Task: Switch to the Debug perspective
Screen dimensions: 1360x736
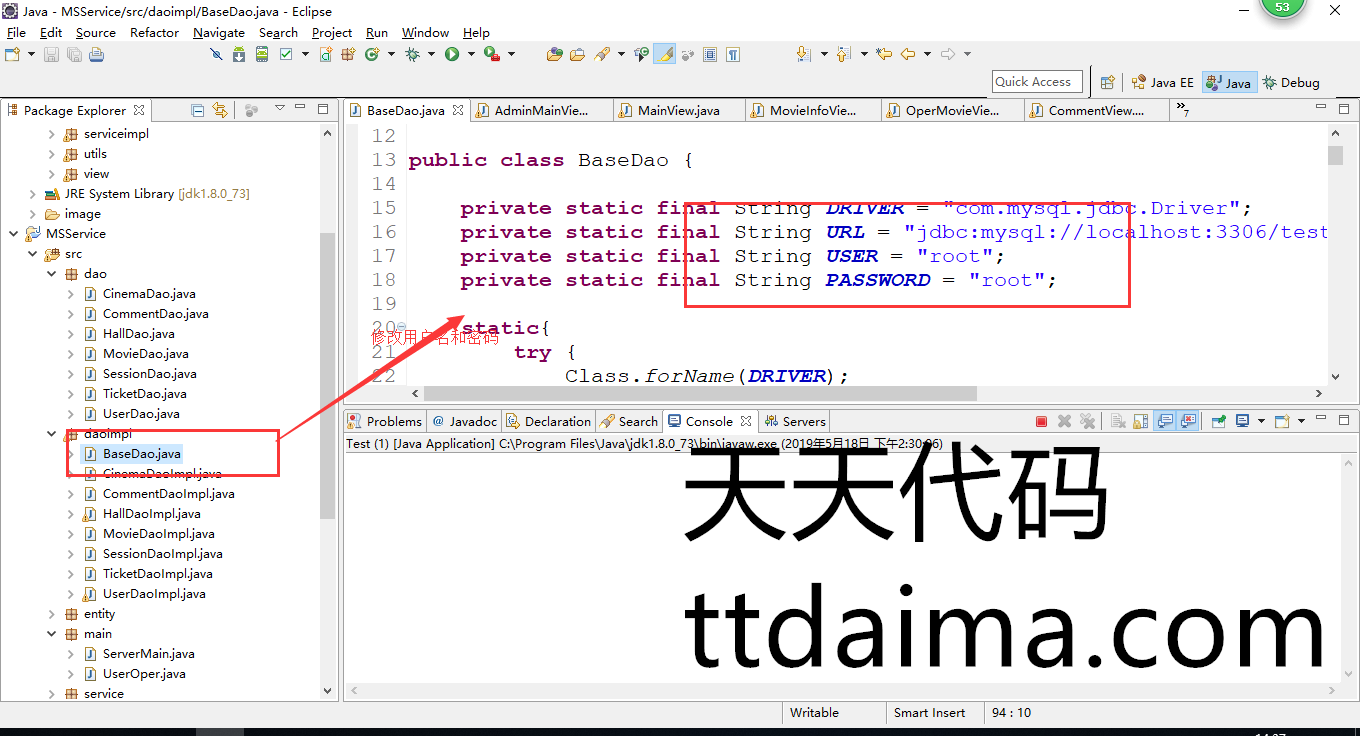Action: [x=1291, y=83]
